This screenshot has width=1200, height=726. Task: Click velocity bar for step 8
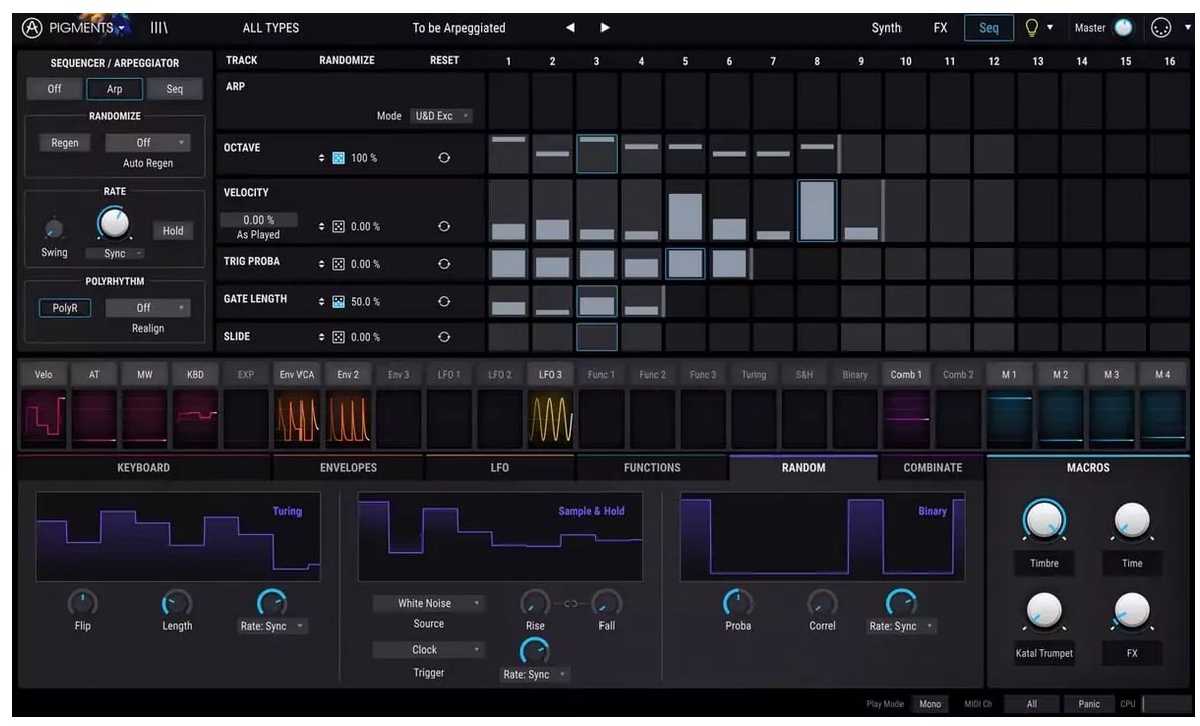(817, 210)
